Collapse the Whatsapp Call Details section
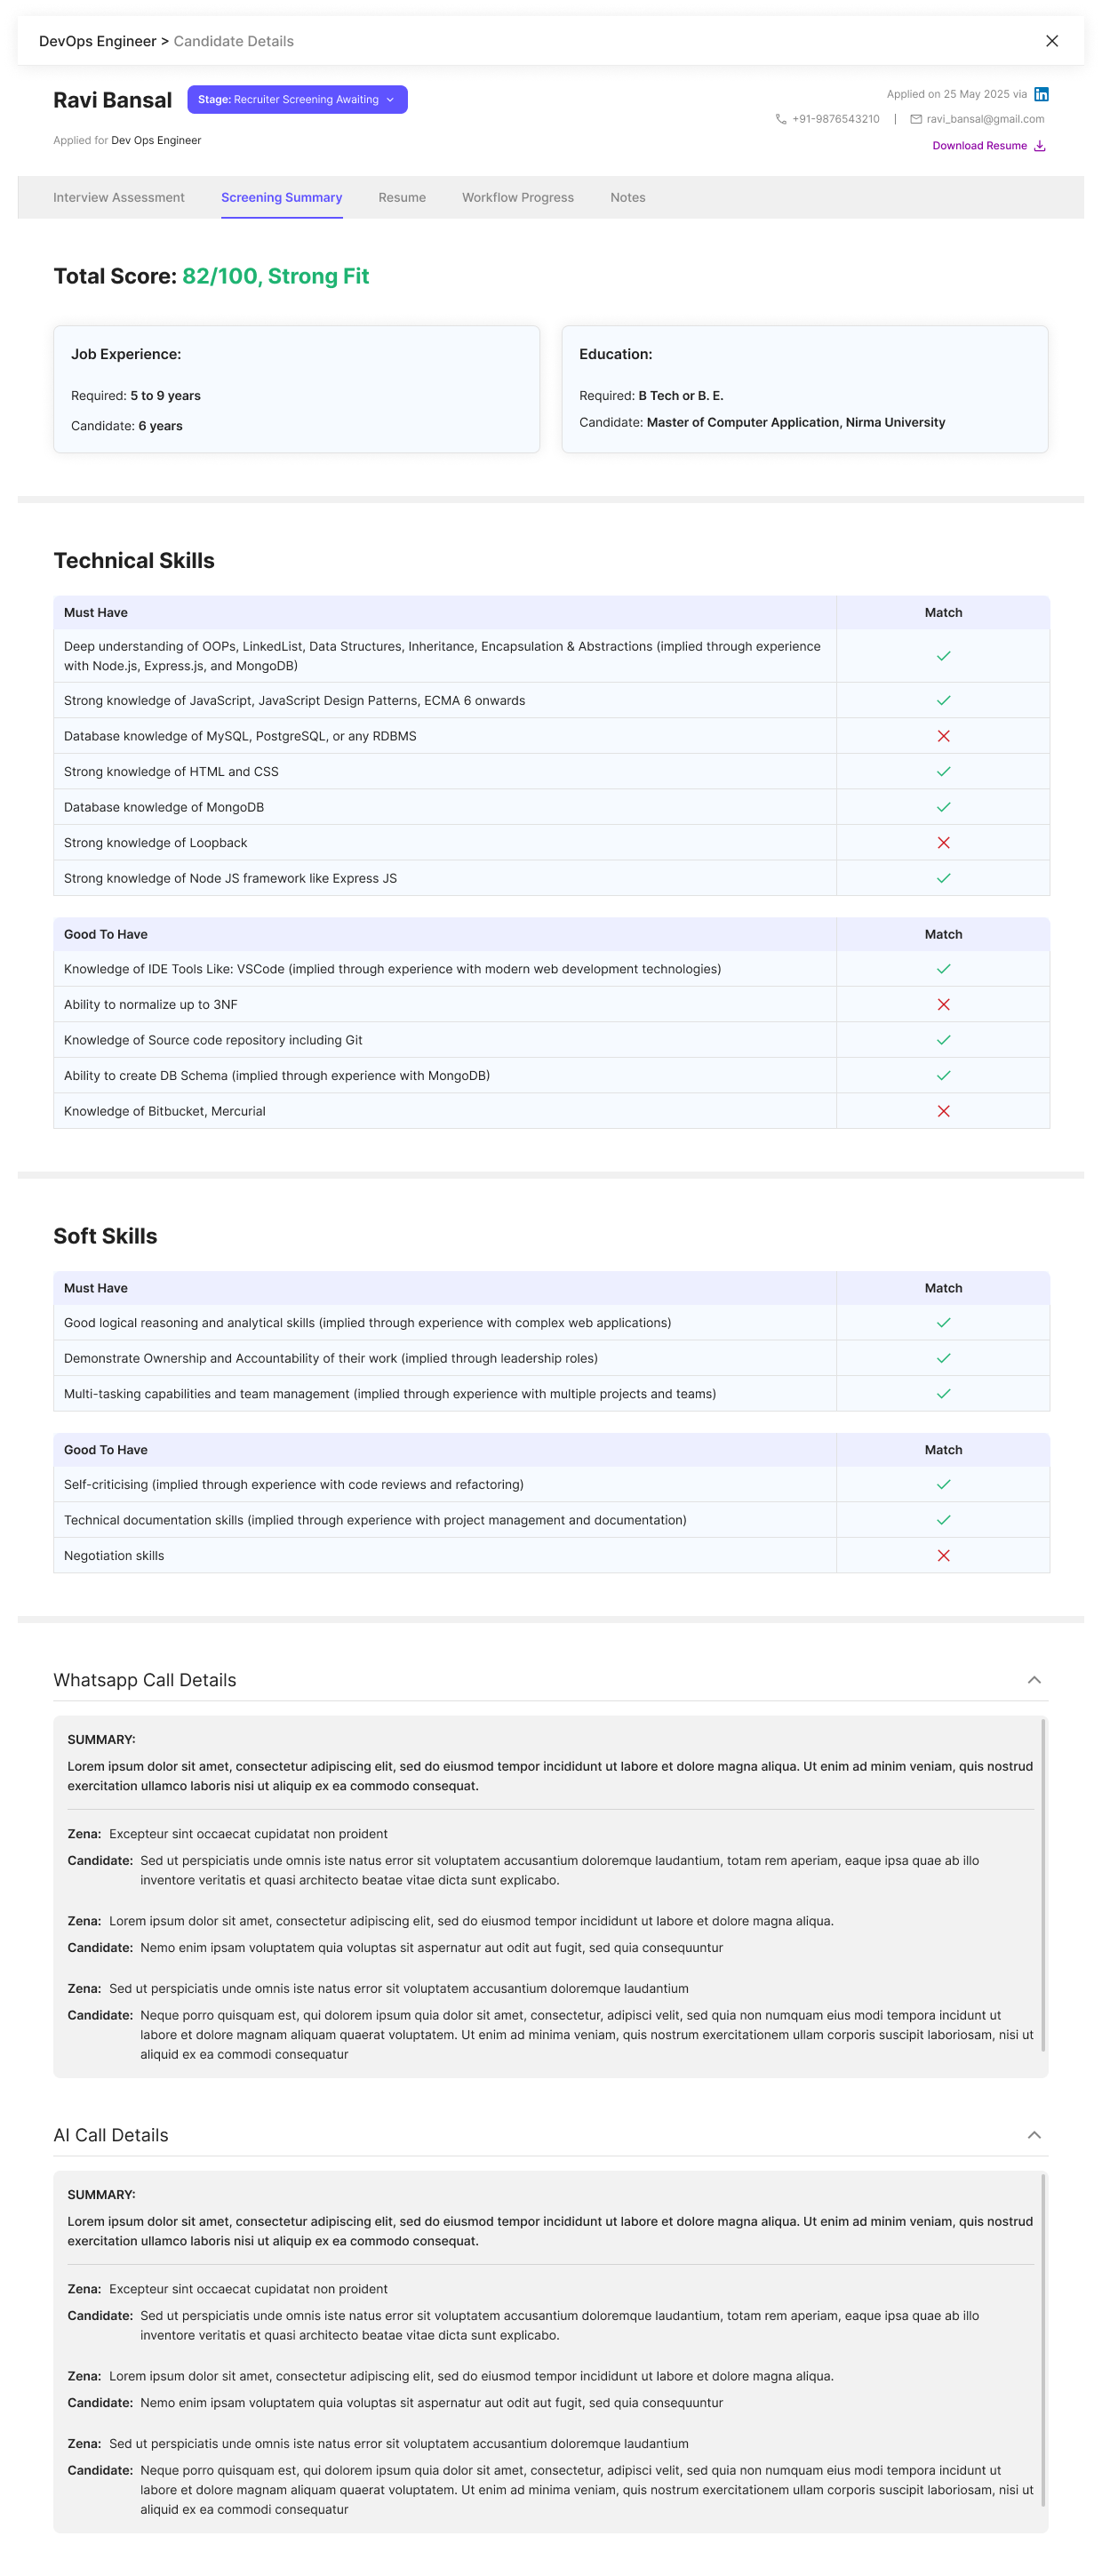The height and width of the screenshot is (2576, 1102). coord(1035,1680)
